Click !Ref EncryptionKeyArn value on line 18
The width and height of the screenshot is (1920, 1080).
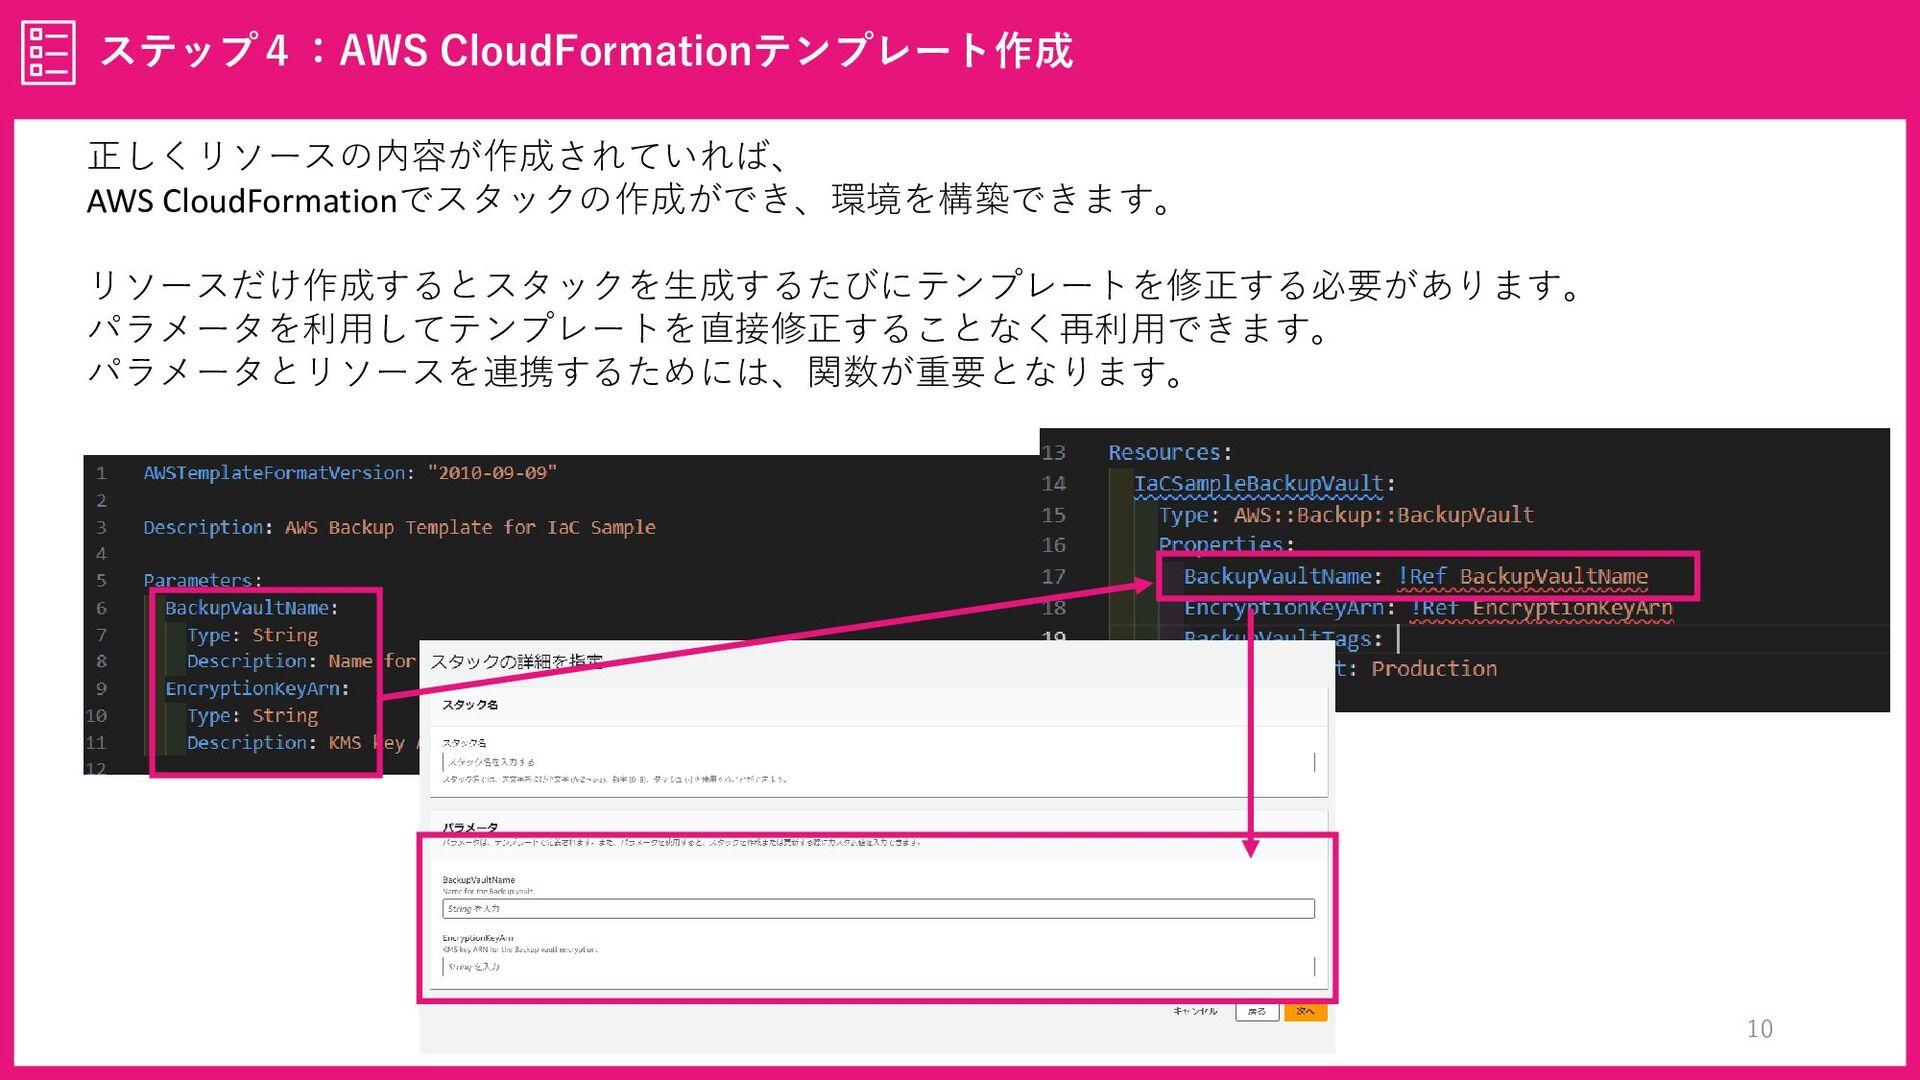click(x=1541, y=608)
